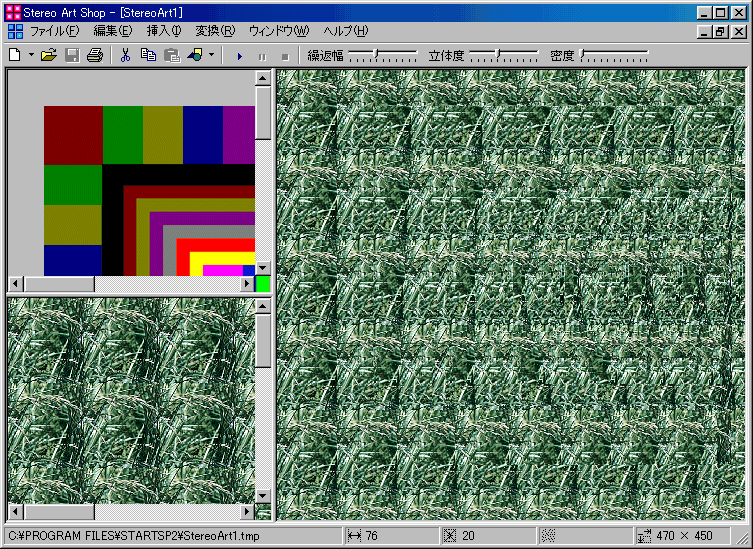753x549 pixels.
Task: Click the value 20 in status bar
Action: point(468,536)
